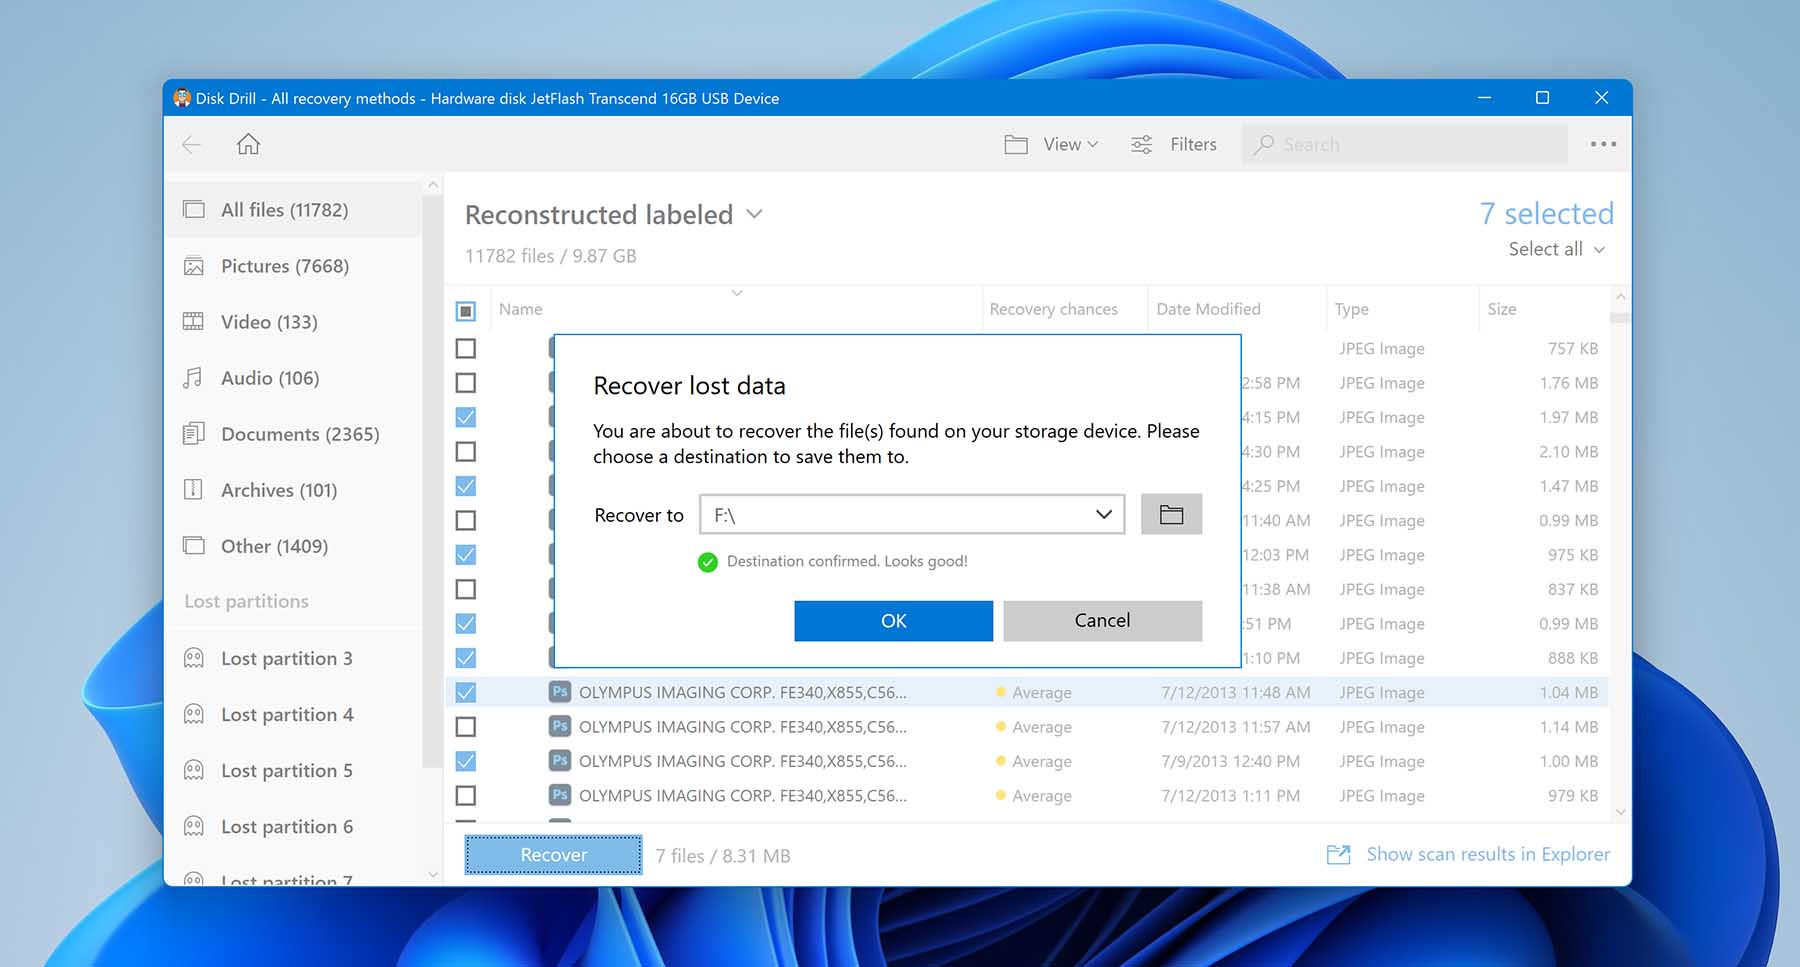Viewport: 1800px width, 967px height.
Task: Click the file list scroll-up arrow
Action: (x=1621, y=297)
